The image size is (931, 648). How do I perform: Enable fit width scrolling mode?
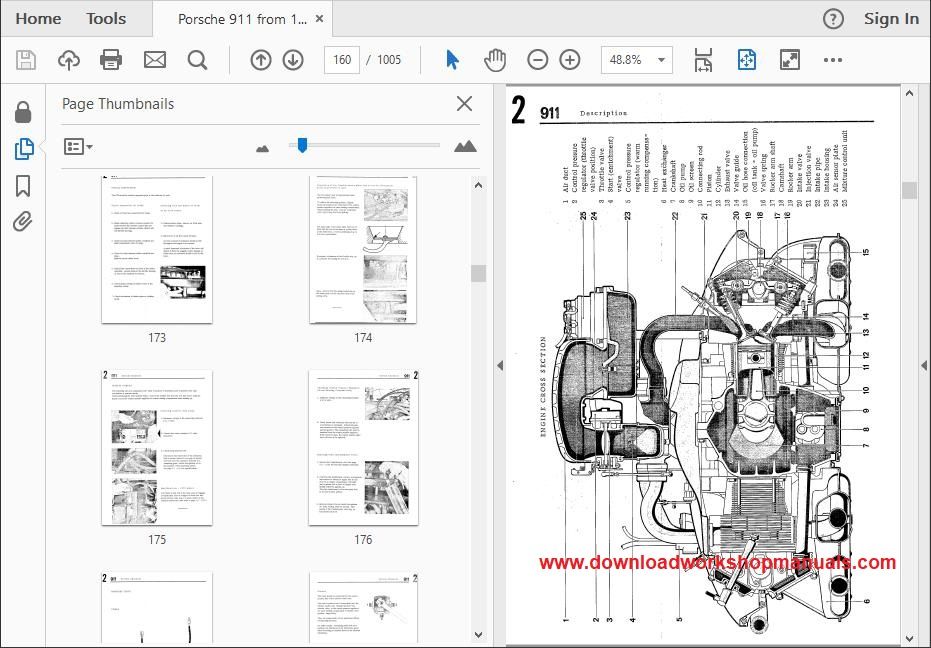[x=703, y=60]
